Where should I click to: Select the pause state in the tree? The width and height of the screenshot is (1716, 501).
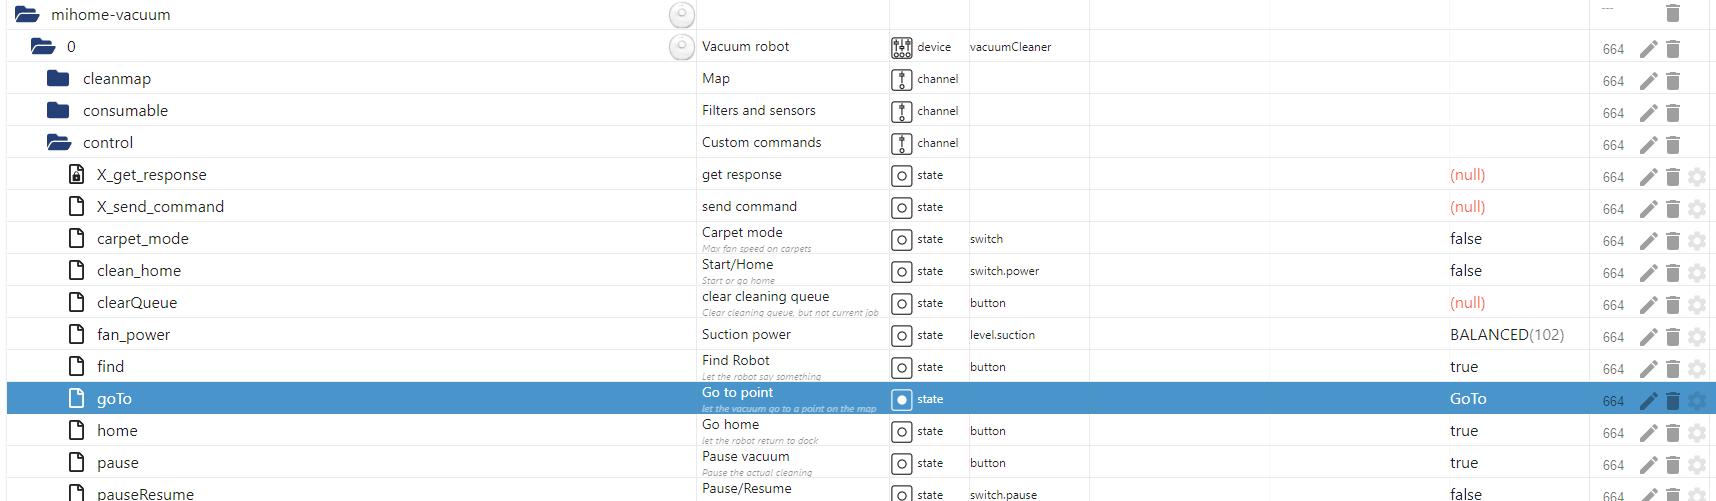click(x=118, y=463)
